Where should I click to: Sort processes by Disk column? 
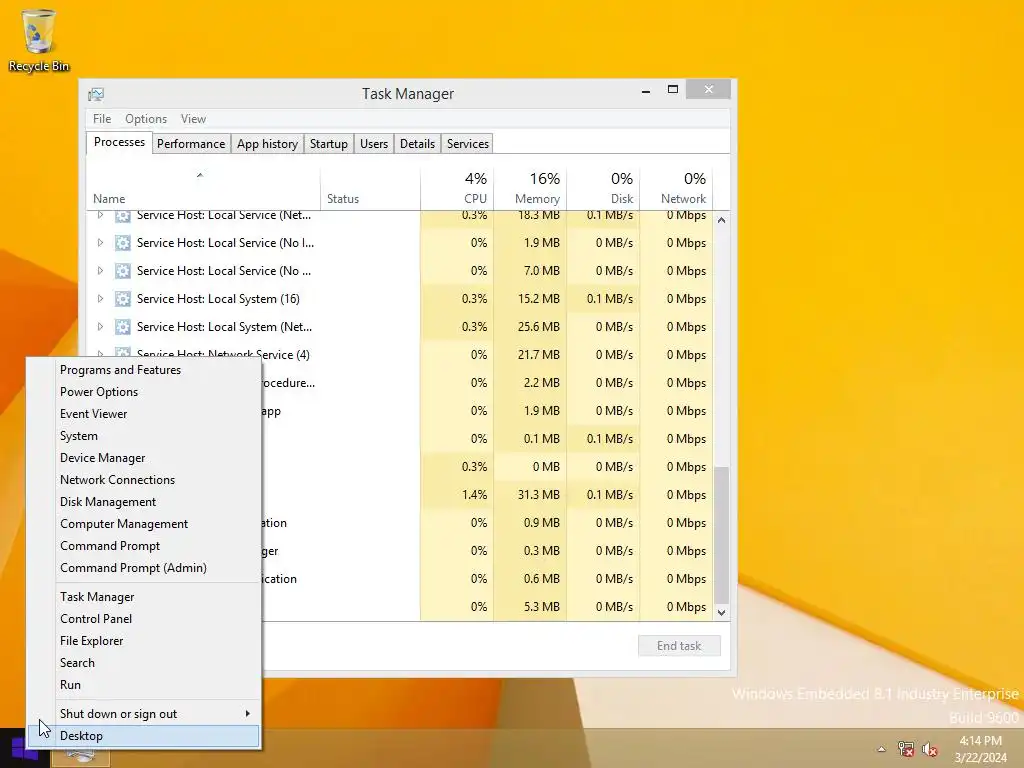point(603,188)
